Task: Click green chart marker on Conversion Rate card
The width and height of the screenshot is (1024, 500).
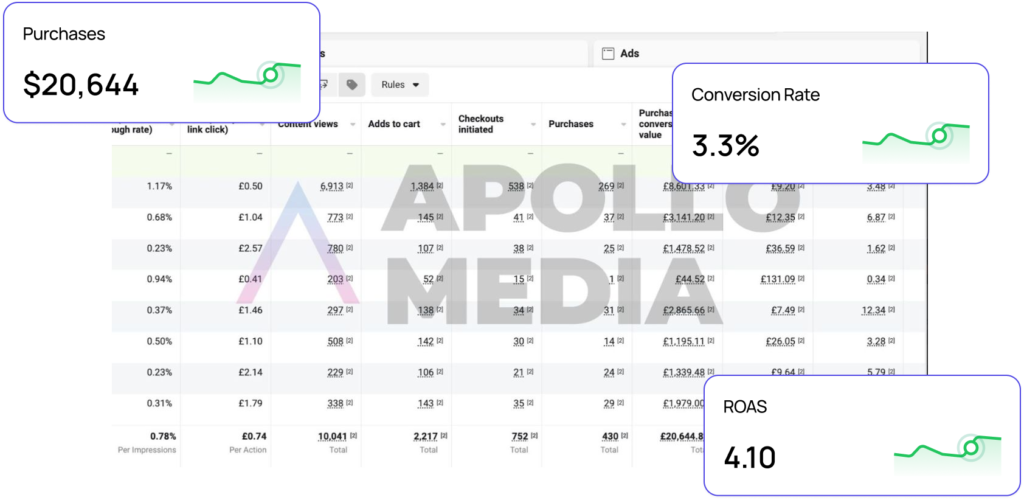Action: tap(938, 135)
